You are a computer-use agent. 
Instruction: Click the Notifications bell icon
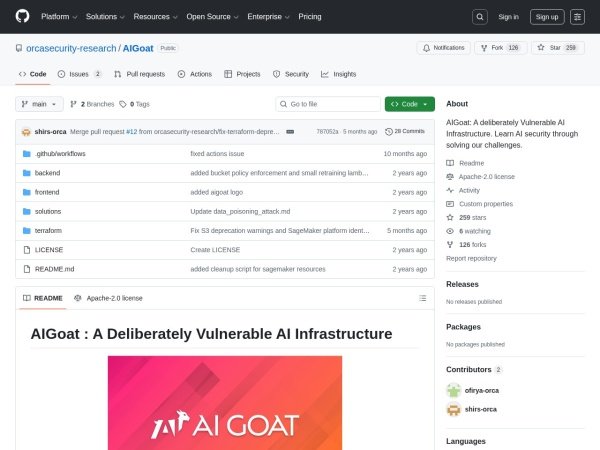[426, 48]
